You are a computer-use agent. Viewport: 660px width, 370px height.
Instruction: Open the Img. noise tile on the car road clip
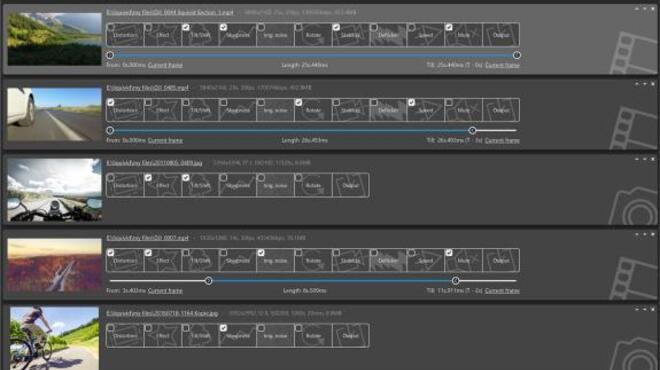point(276,110)
